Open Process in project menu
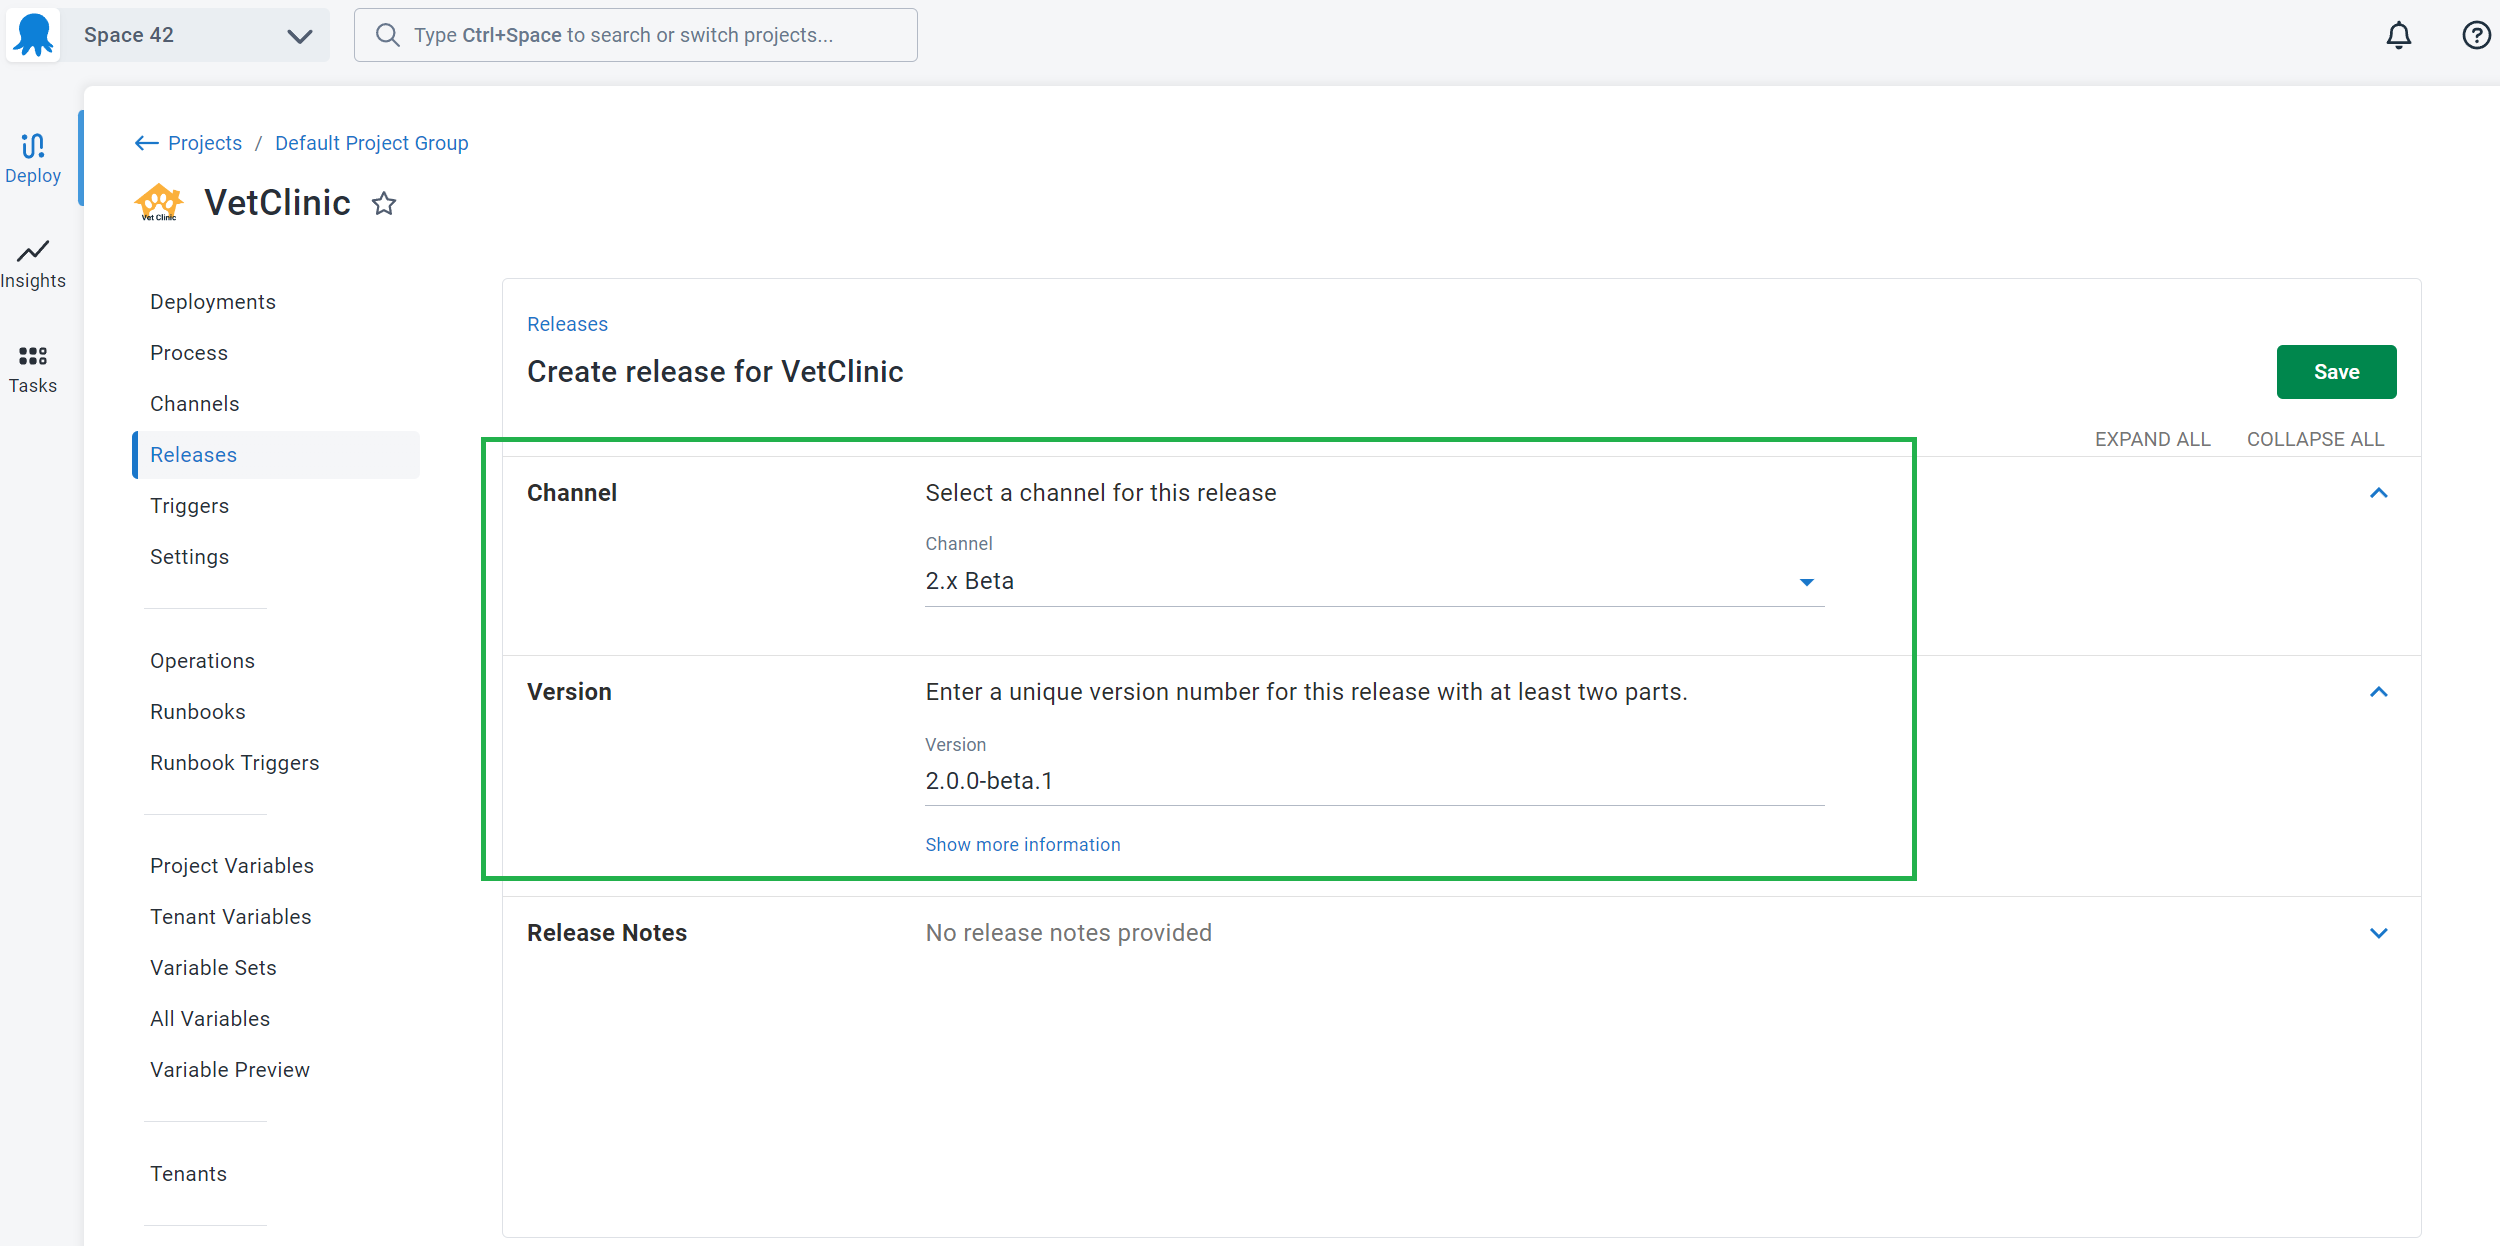Viewport: 2500px width, 1246px height. pos(189,353)
